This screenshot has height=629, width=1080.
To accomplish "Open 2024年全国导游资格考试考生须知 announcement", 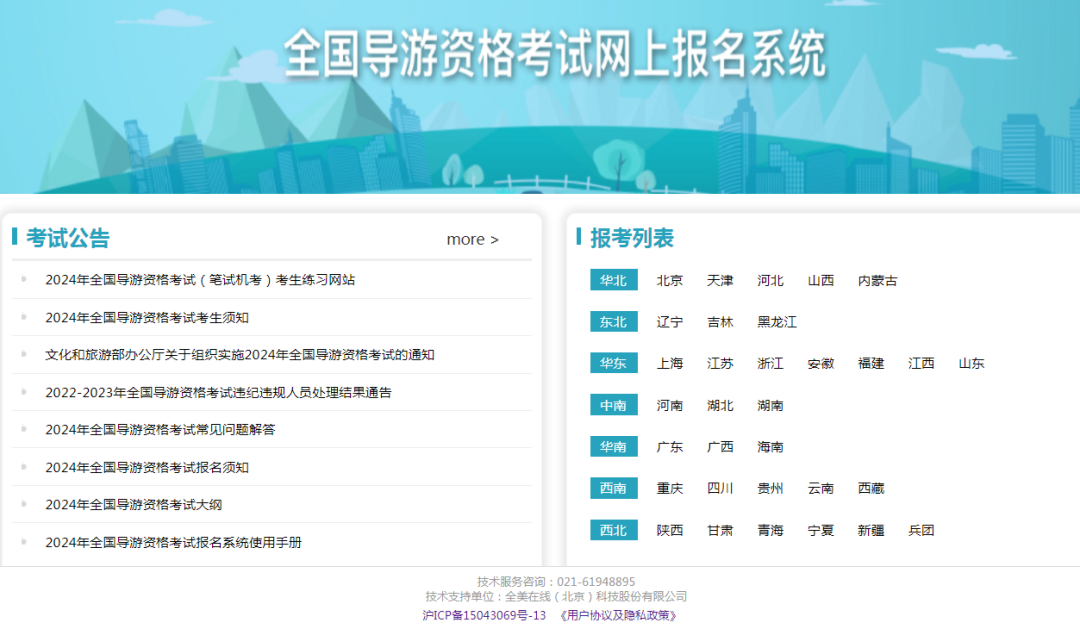I will [147, 317].
